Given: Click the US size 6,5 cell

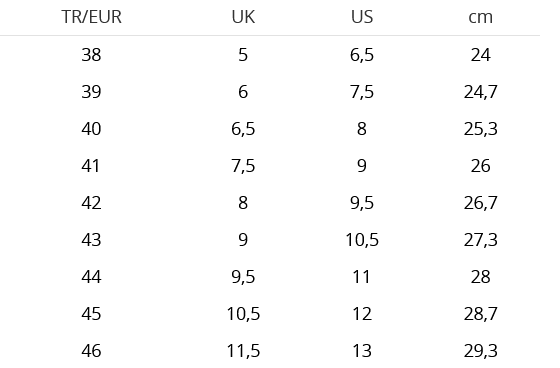Looking at the screenshot, I should coord(362,55).
